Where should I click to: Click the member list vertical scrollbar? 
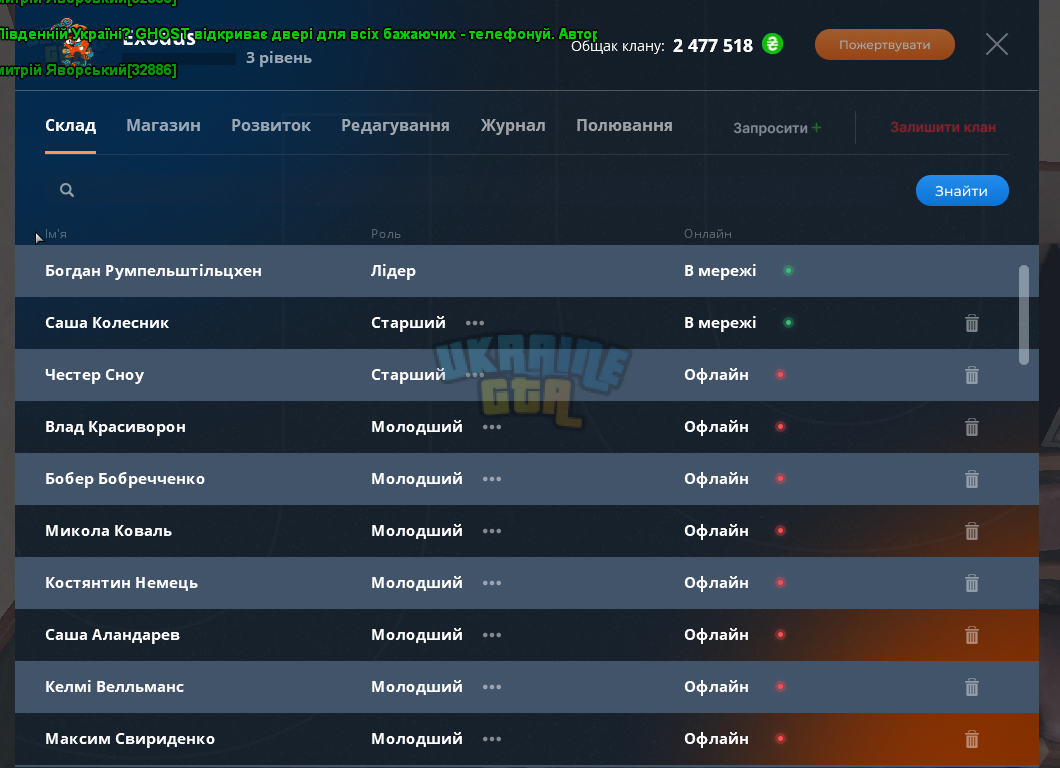[x=1023, y=315]
